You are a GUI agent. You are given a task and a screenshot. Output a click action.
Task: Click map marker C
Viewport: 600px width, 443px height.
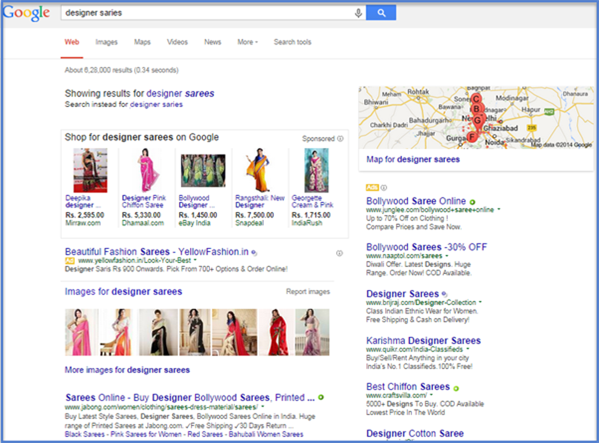476,99
